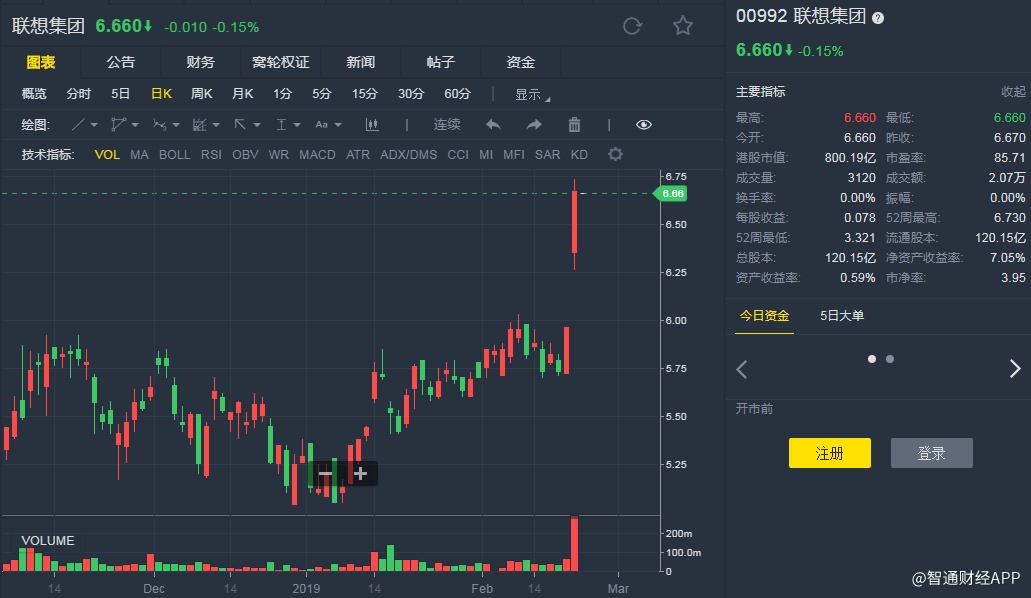Click the 登录 login button
Viewport: 1031px width, 598px height.
pyautogui.click(x=931, y=453)
